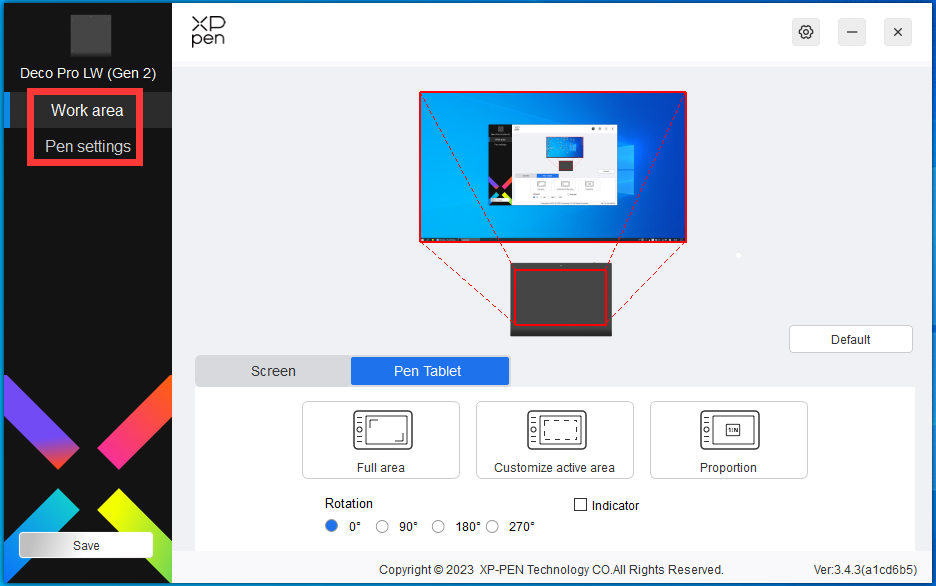Switch to the Screen tab
The image size is (936, 586).
(273, 371)
